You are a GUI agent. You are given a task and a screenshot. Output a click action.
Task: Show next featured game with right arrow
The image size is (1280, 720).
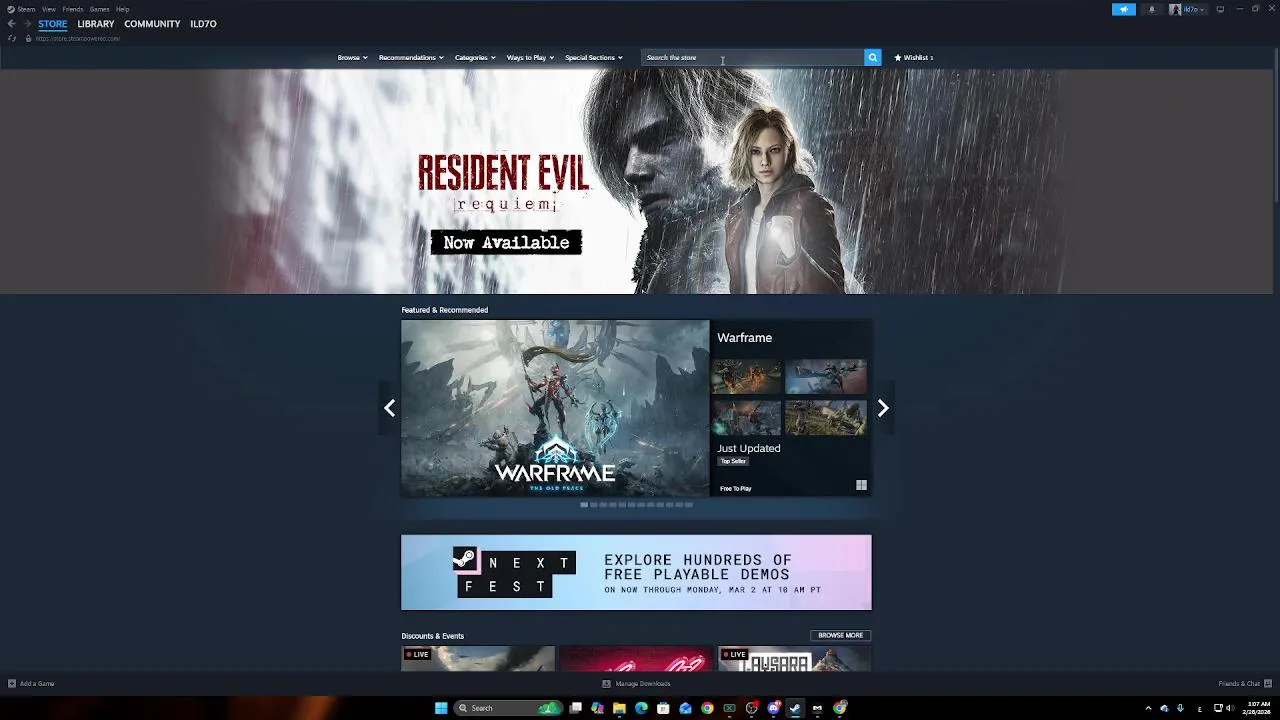(883, 408)
